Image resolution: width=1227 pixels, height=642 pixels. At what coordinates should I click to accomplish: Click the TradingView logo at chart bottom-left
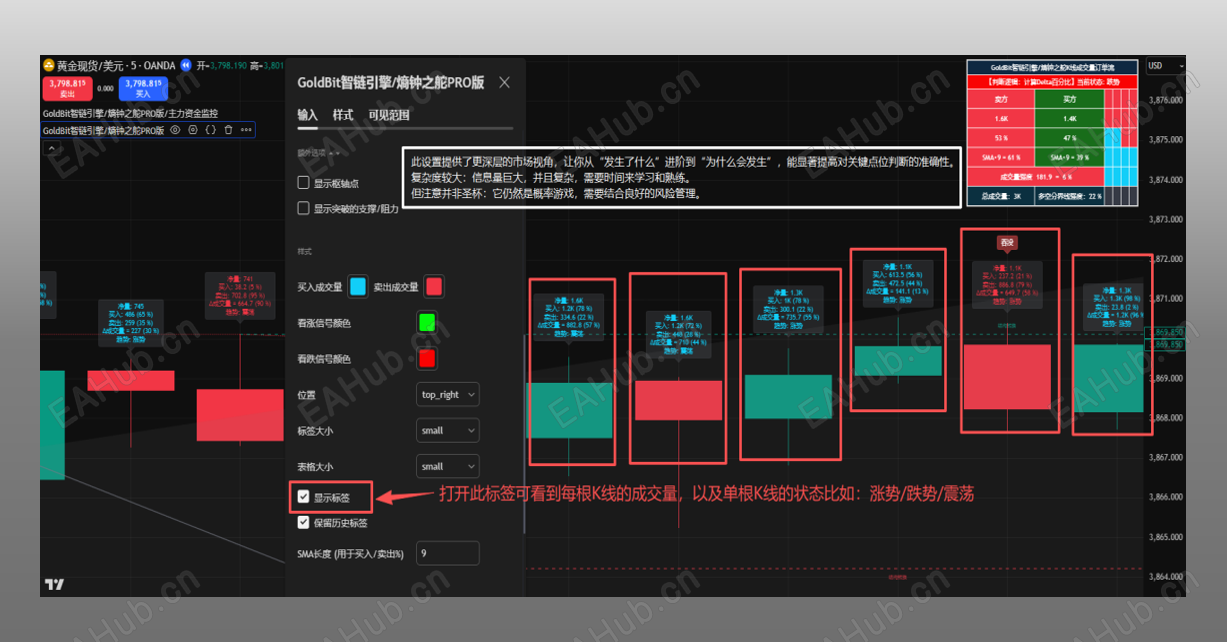tap(54, 585)
